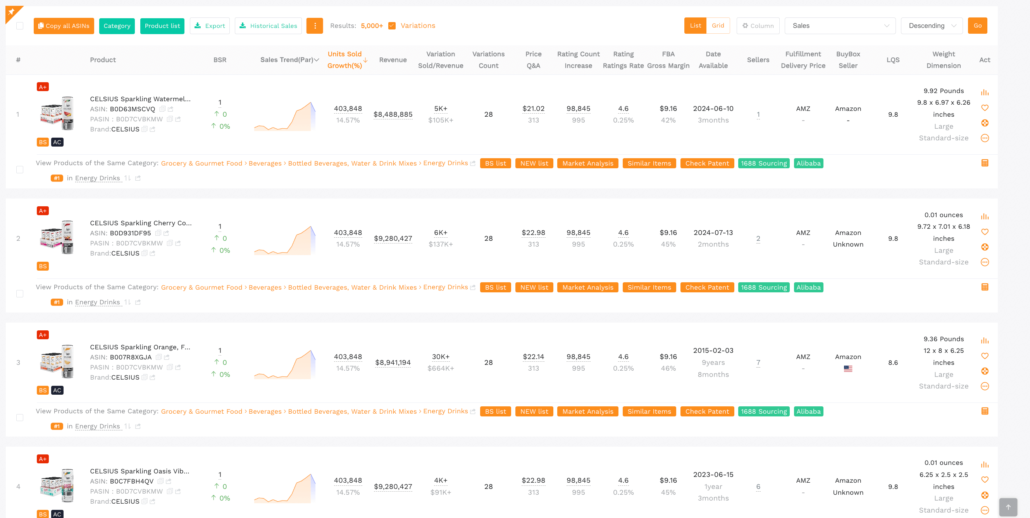This screenshot has width=1030, height=518.
Task: Open profit calculator icon for row 3
Action: [x=984, y=411]
